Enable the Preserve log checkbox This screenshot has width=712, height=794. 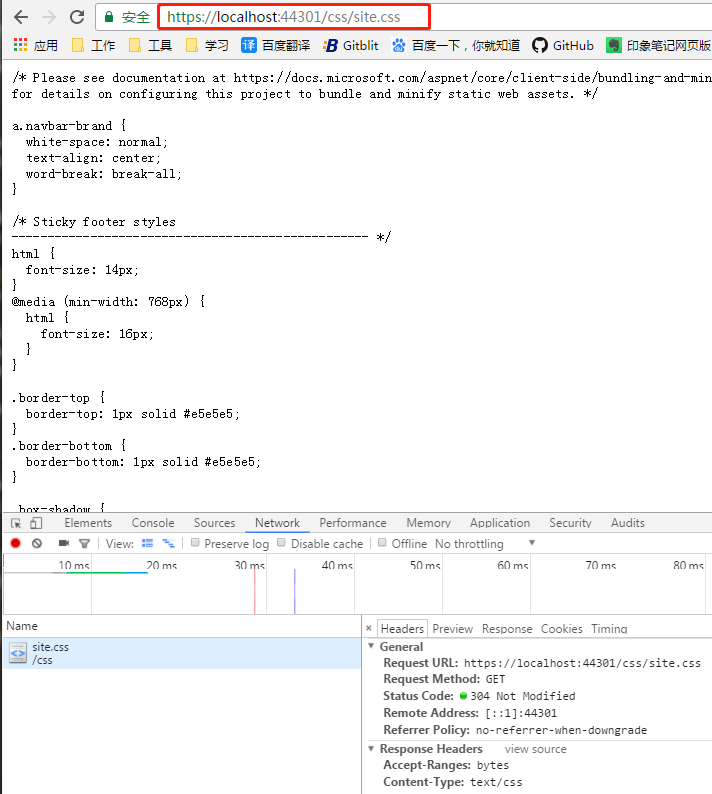pyautogui.click(x=195, y=543)
